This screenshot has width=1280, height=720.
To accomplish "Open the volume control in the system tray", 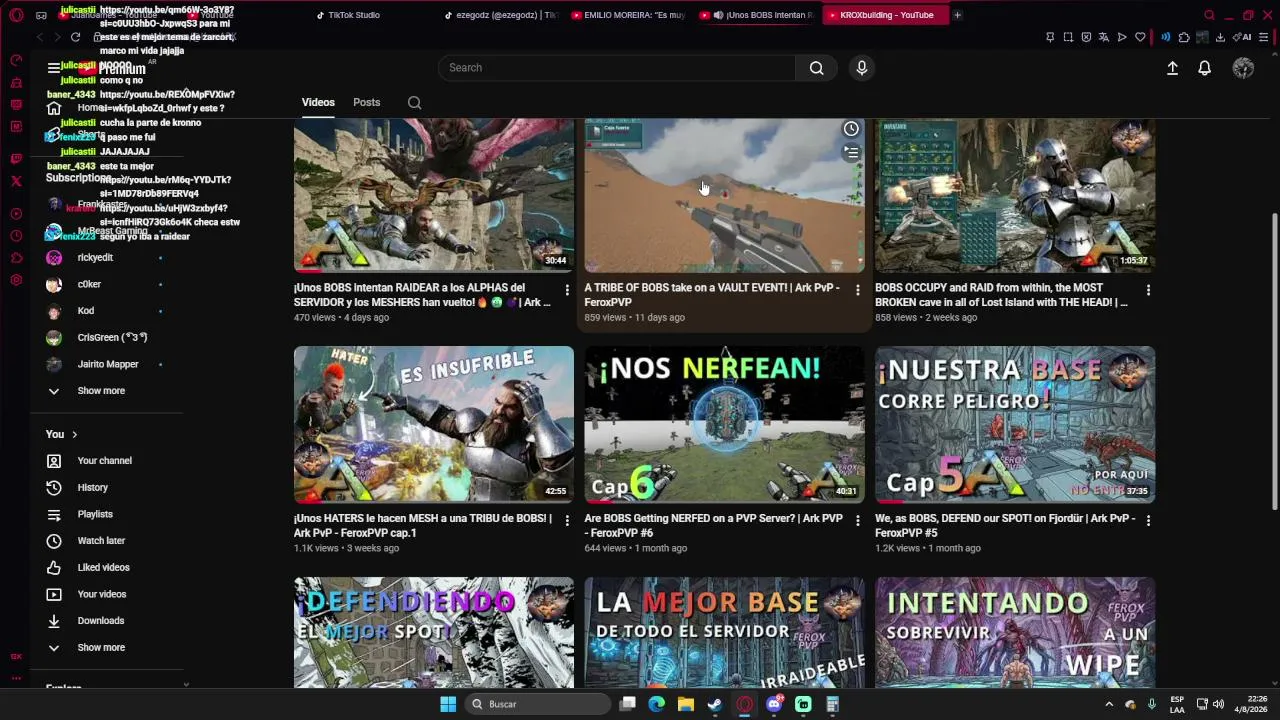I will click(x=1218, y=704).
